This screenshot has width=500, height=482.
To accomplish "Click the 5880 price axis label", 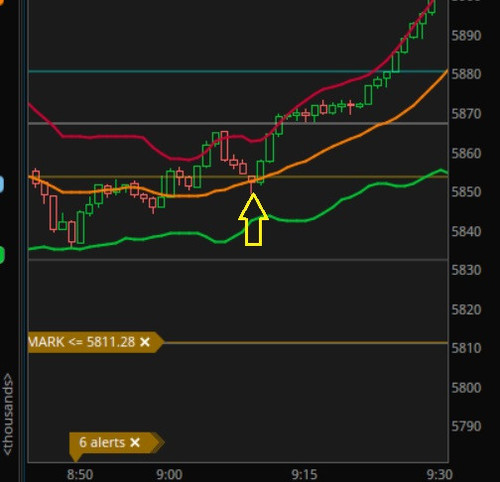I will (x=466, y=74).
